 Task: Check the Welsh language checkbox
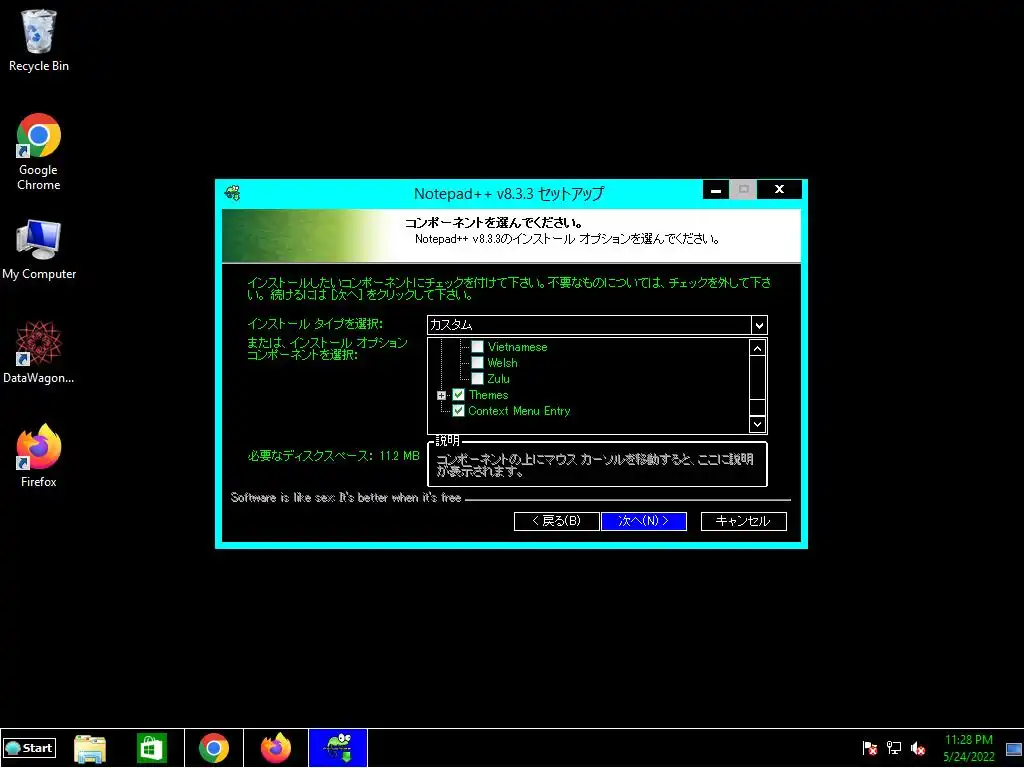click(x=477, y=362)
